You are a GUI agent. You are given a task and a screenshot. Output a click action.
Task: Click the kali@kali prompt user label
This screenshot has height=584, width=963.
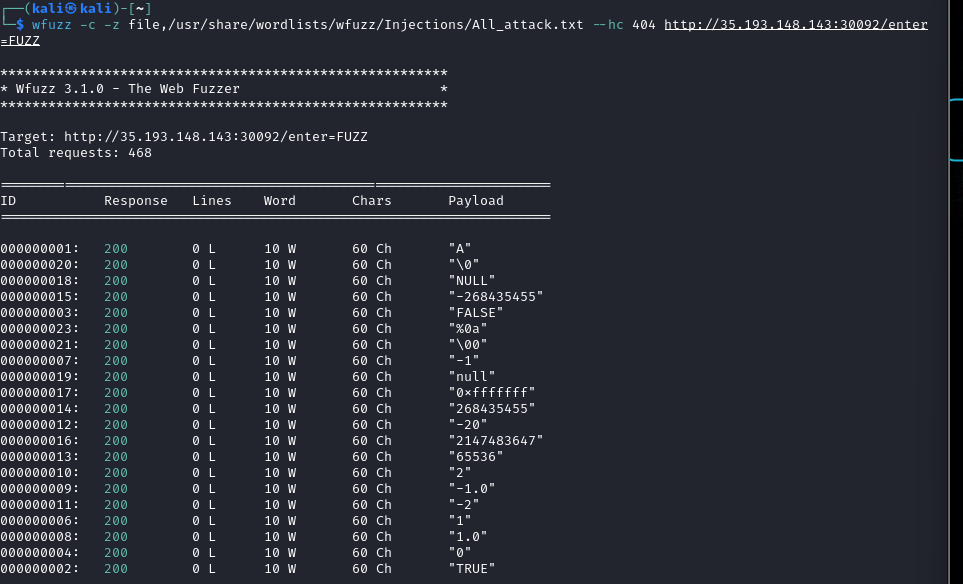(x=72, y=9)
